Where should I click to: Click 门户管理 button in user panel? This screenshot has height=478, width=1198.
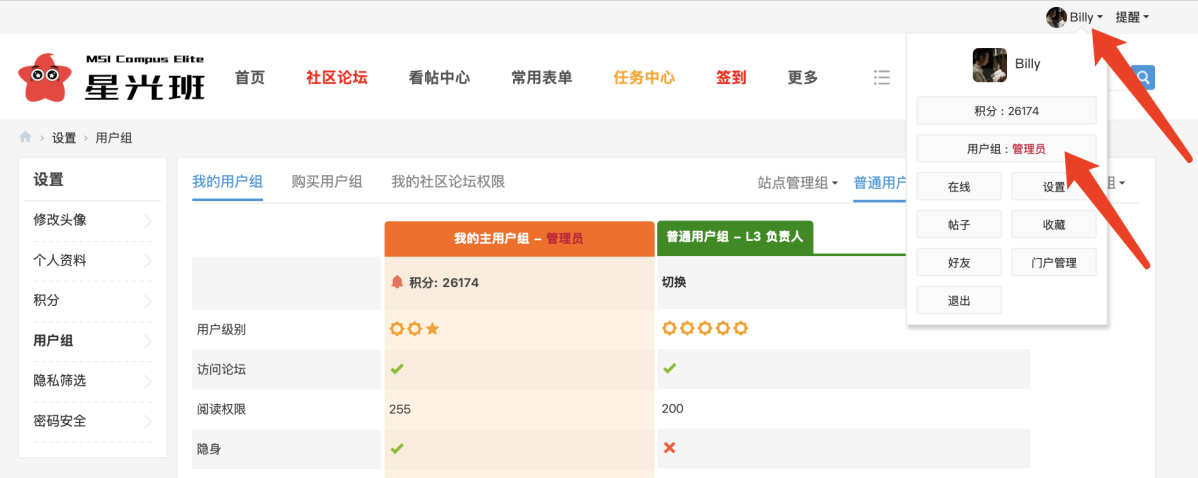[1053, 263]
